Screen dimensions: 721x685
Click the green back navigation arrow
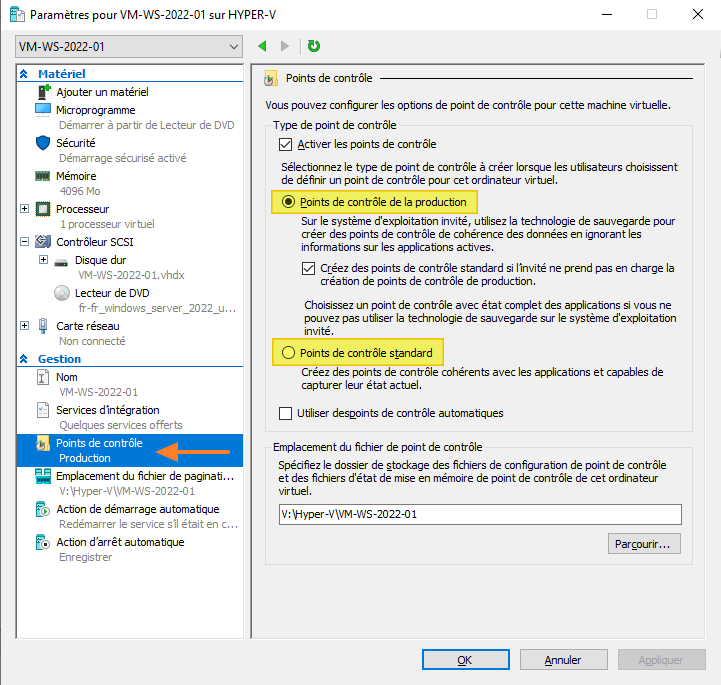pos(262,46)
